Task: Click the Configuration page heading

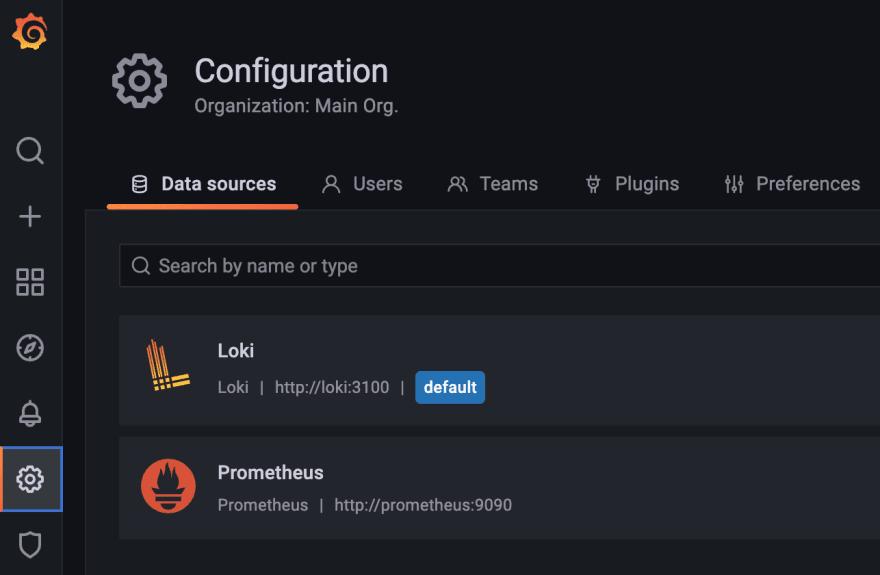Action: pyautogui.click(x=291, y=71)
